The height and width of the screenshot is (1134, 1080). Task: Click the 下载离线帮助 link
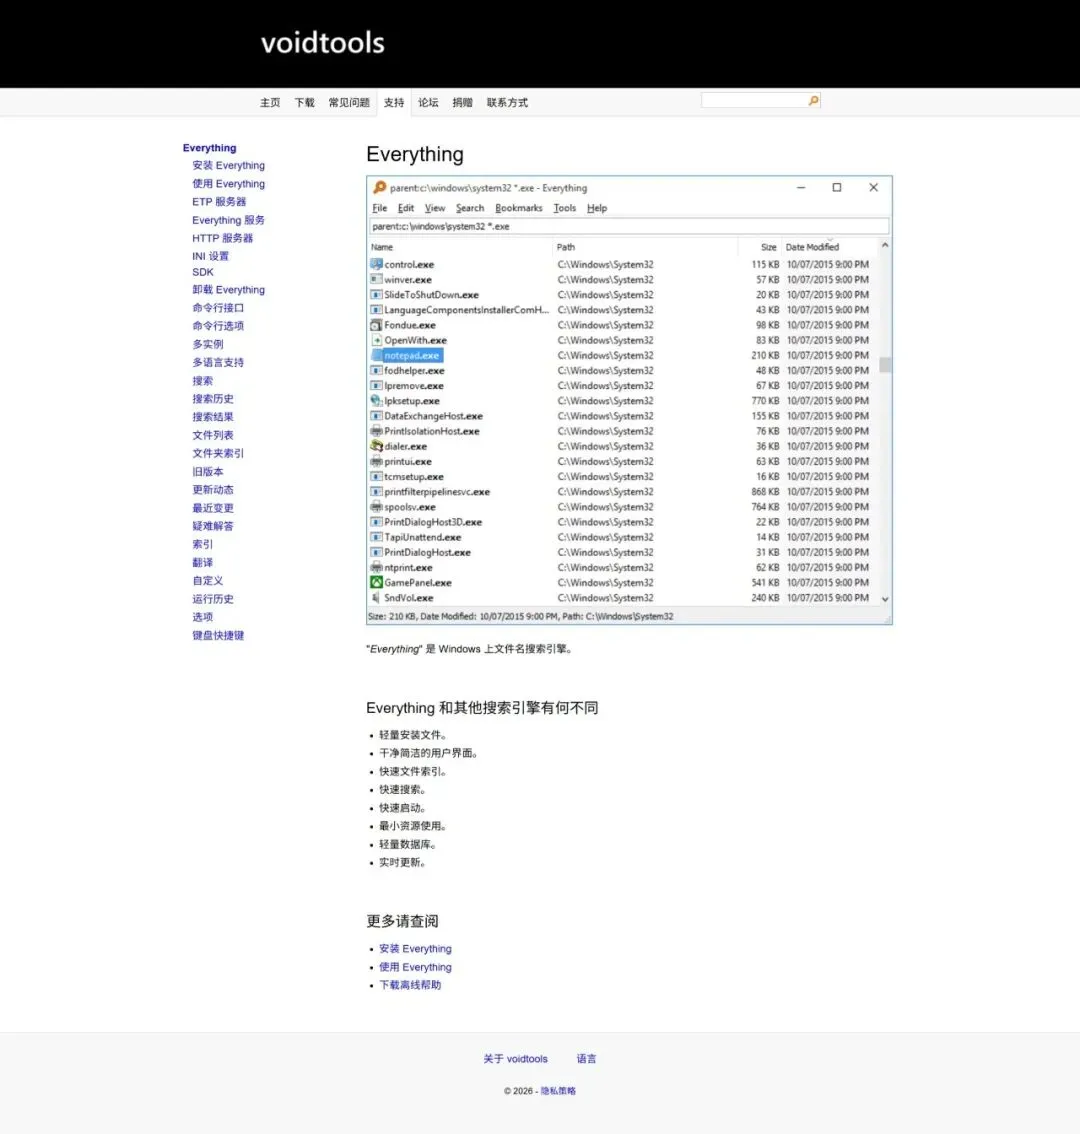coord(410,985)
